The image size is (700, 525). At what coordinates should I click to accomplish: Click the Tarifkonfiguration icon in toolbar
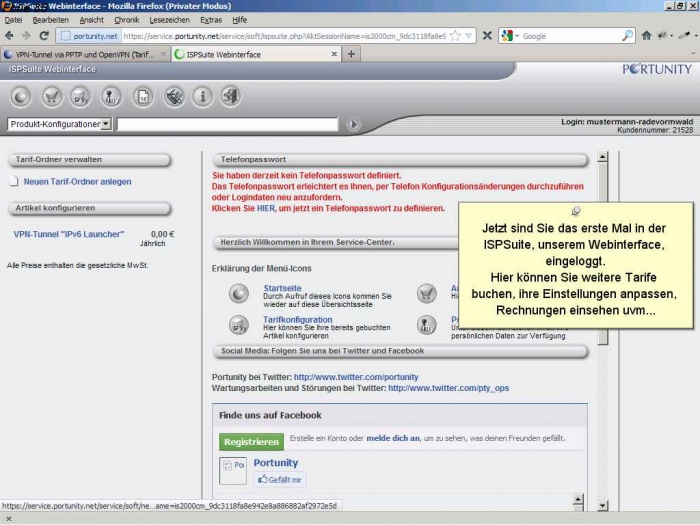click(81, 96)
